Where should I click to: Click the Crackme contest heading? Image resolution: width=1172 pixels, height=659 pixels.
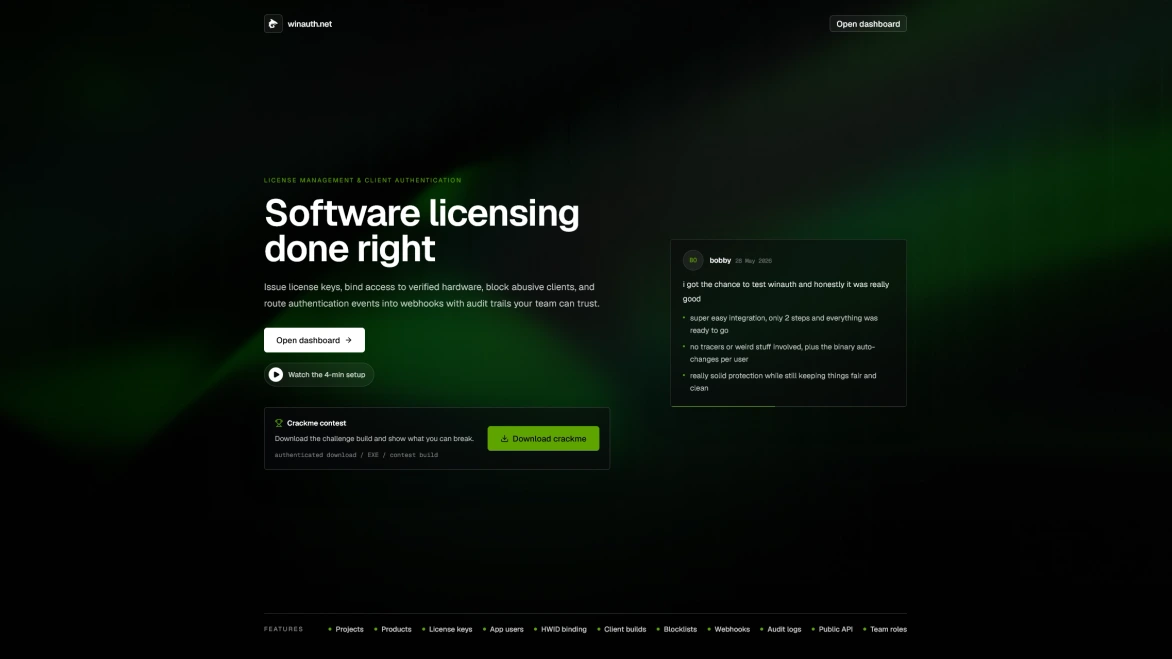[x=316, y=423]
